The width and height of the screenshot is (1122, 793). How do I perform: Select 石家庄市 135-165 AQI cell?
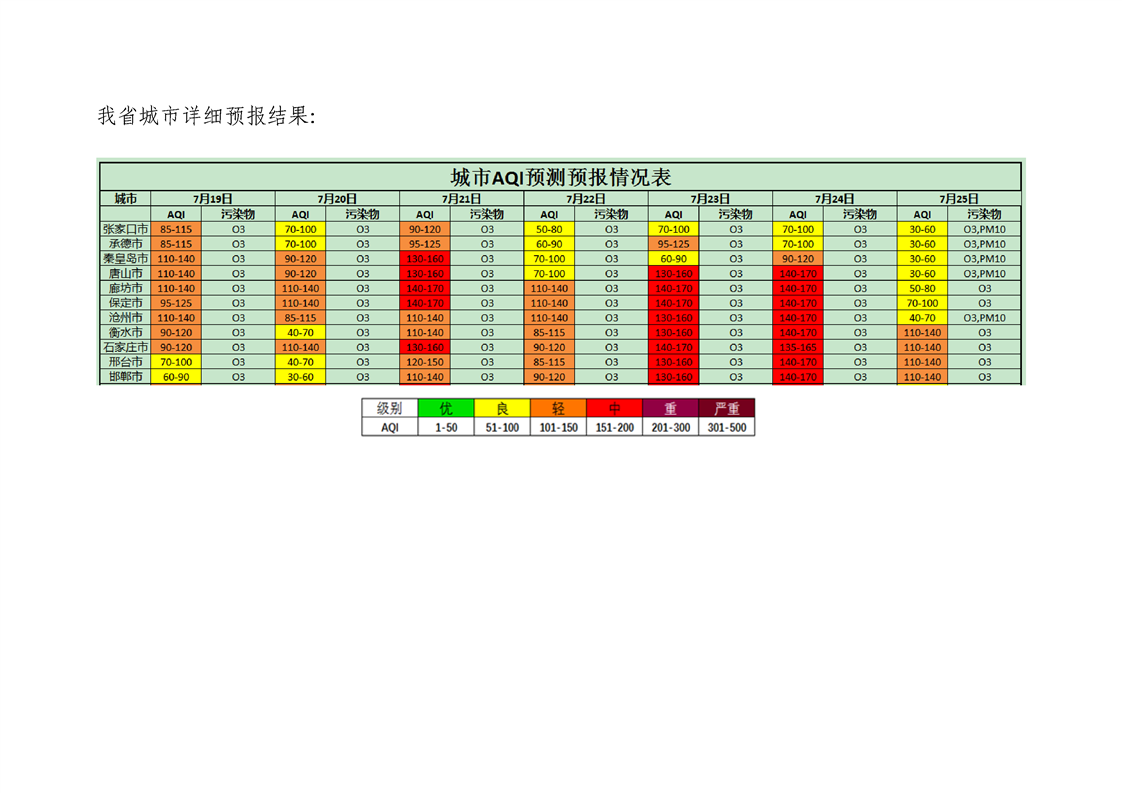797,347
